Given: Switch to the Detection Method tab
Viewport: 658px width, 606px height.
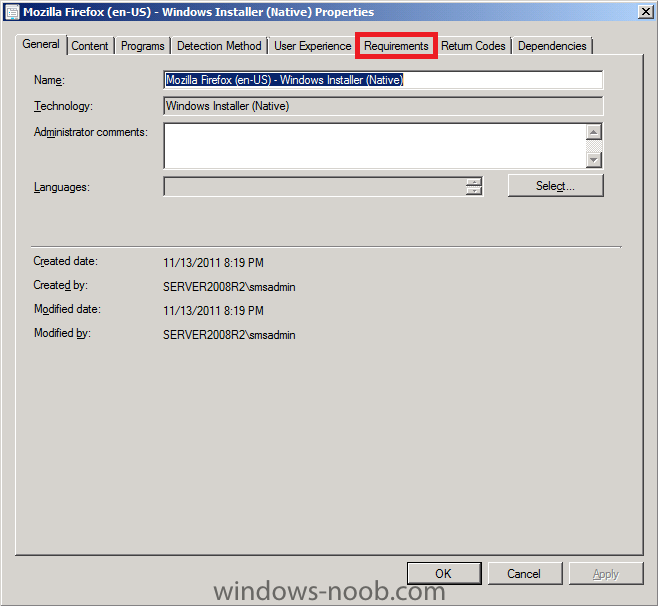Looking at the screenshot, I should [219, 46].
